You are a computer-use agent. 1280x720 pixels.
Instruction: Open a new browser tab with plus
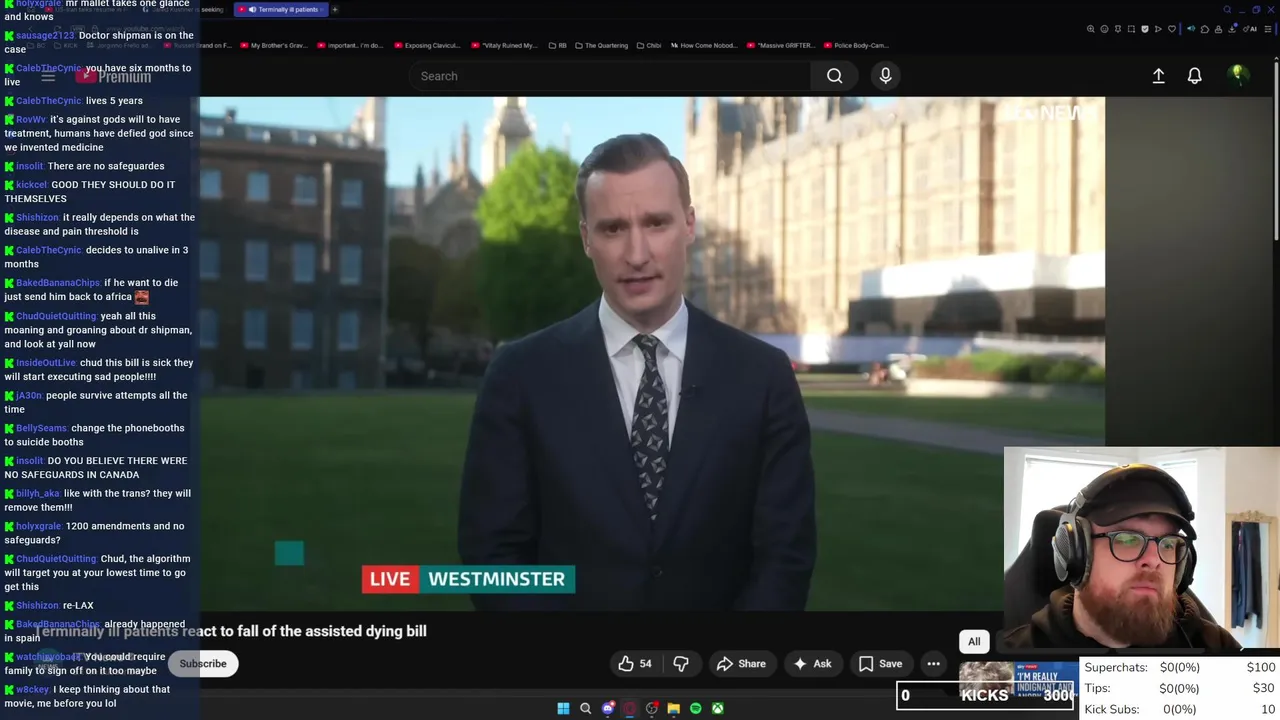[x=335, y=10]
